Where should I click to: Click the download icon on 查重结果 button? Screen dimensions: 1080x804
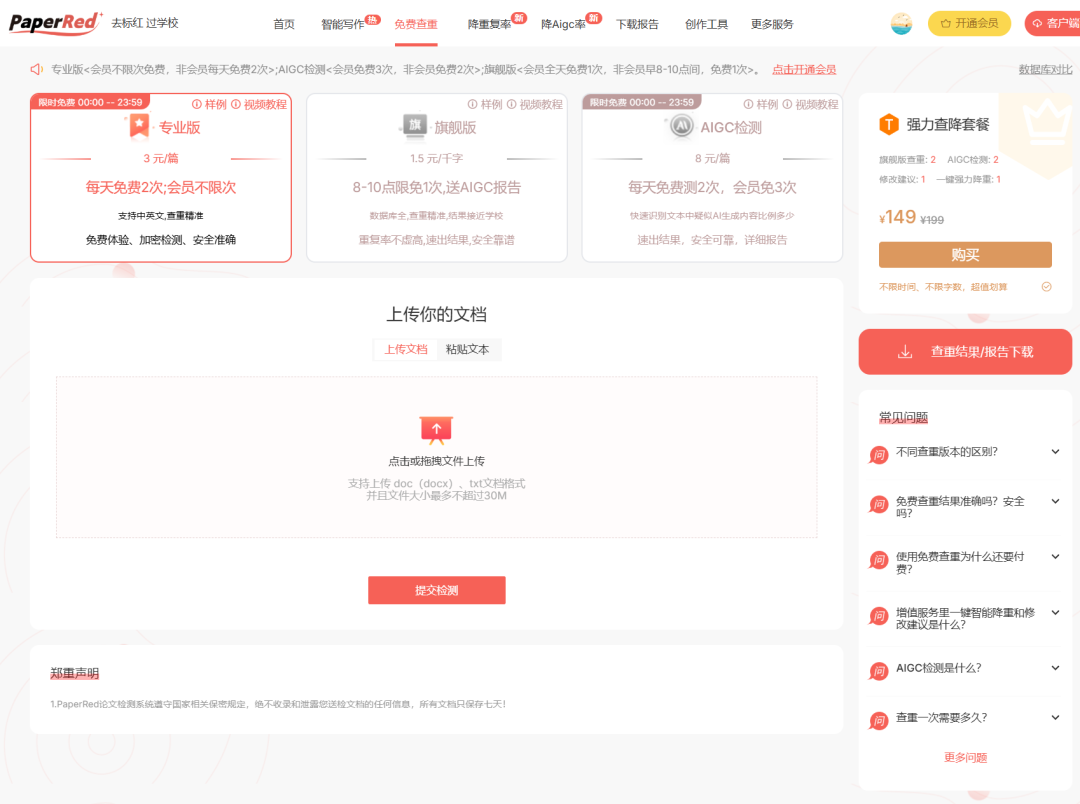click(905, 352)
